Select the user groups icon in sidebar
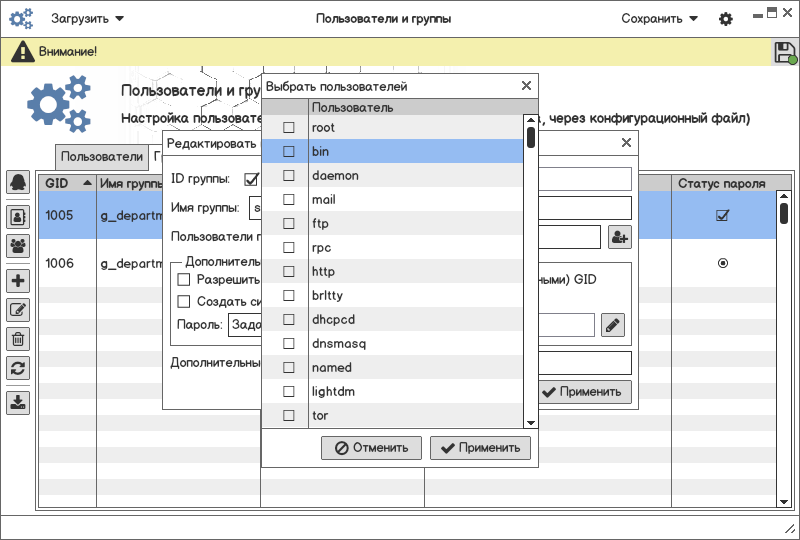Screen dimensions: 800x540 tap(18, 245)
